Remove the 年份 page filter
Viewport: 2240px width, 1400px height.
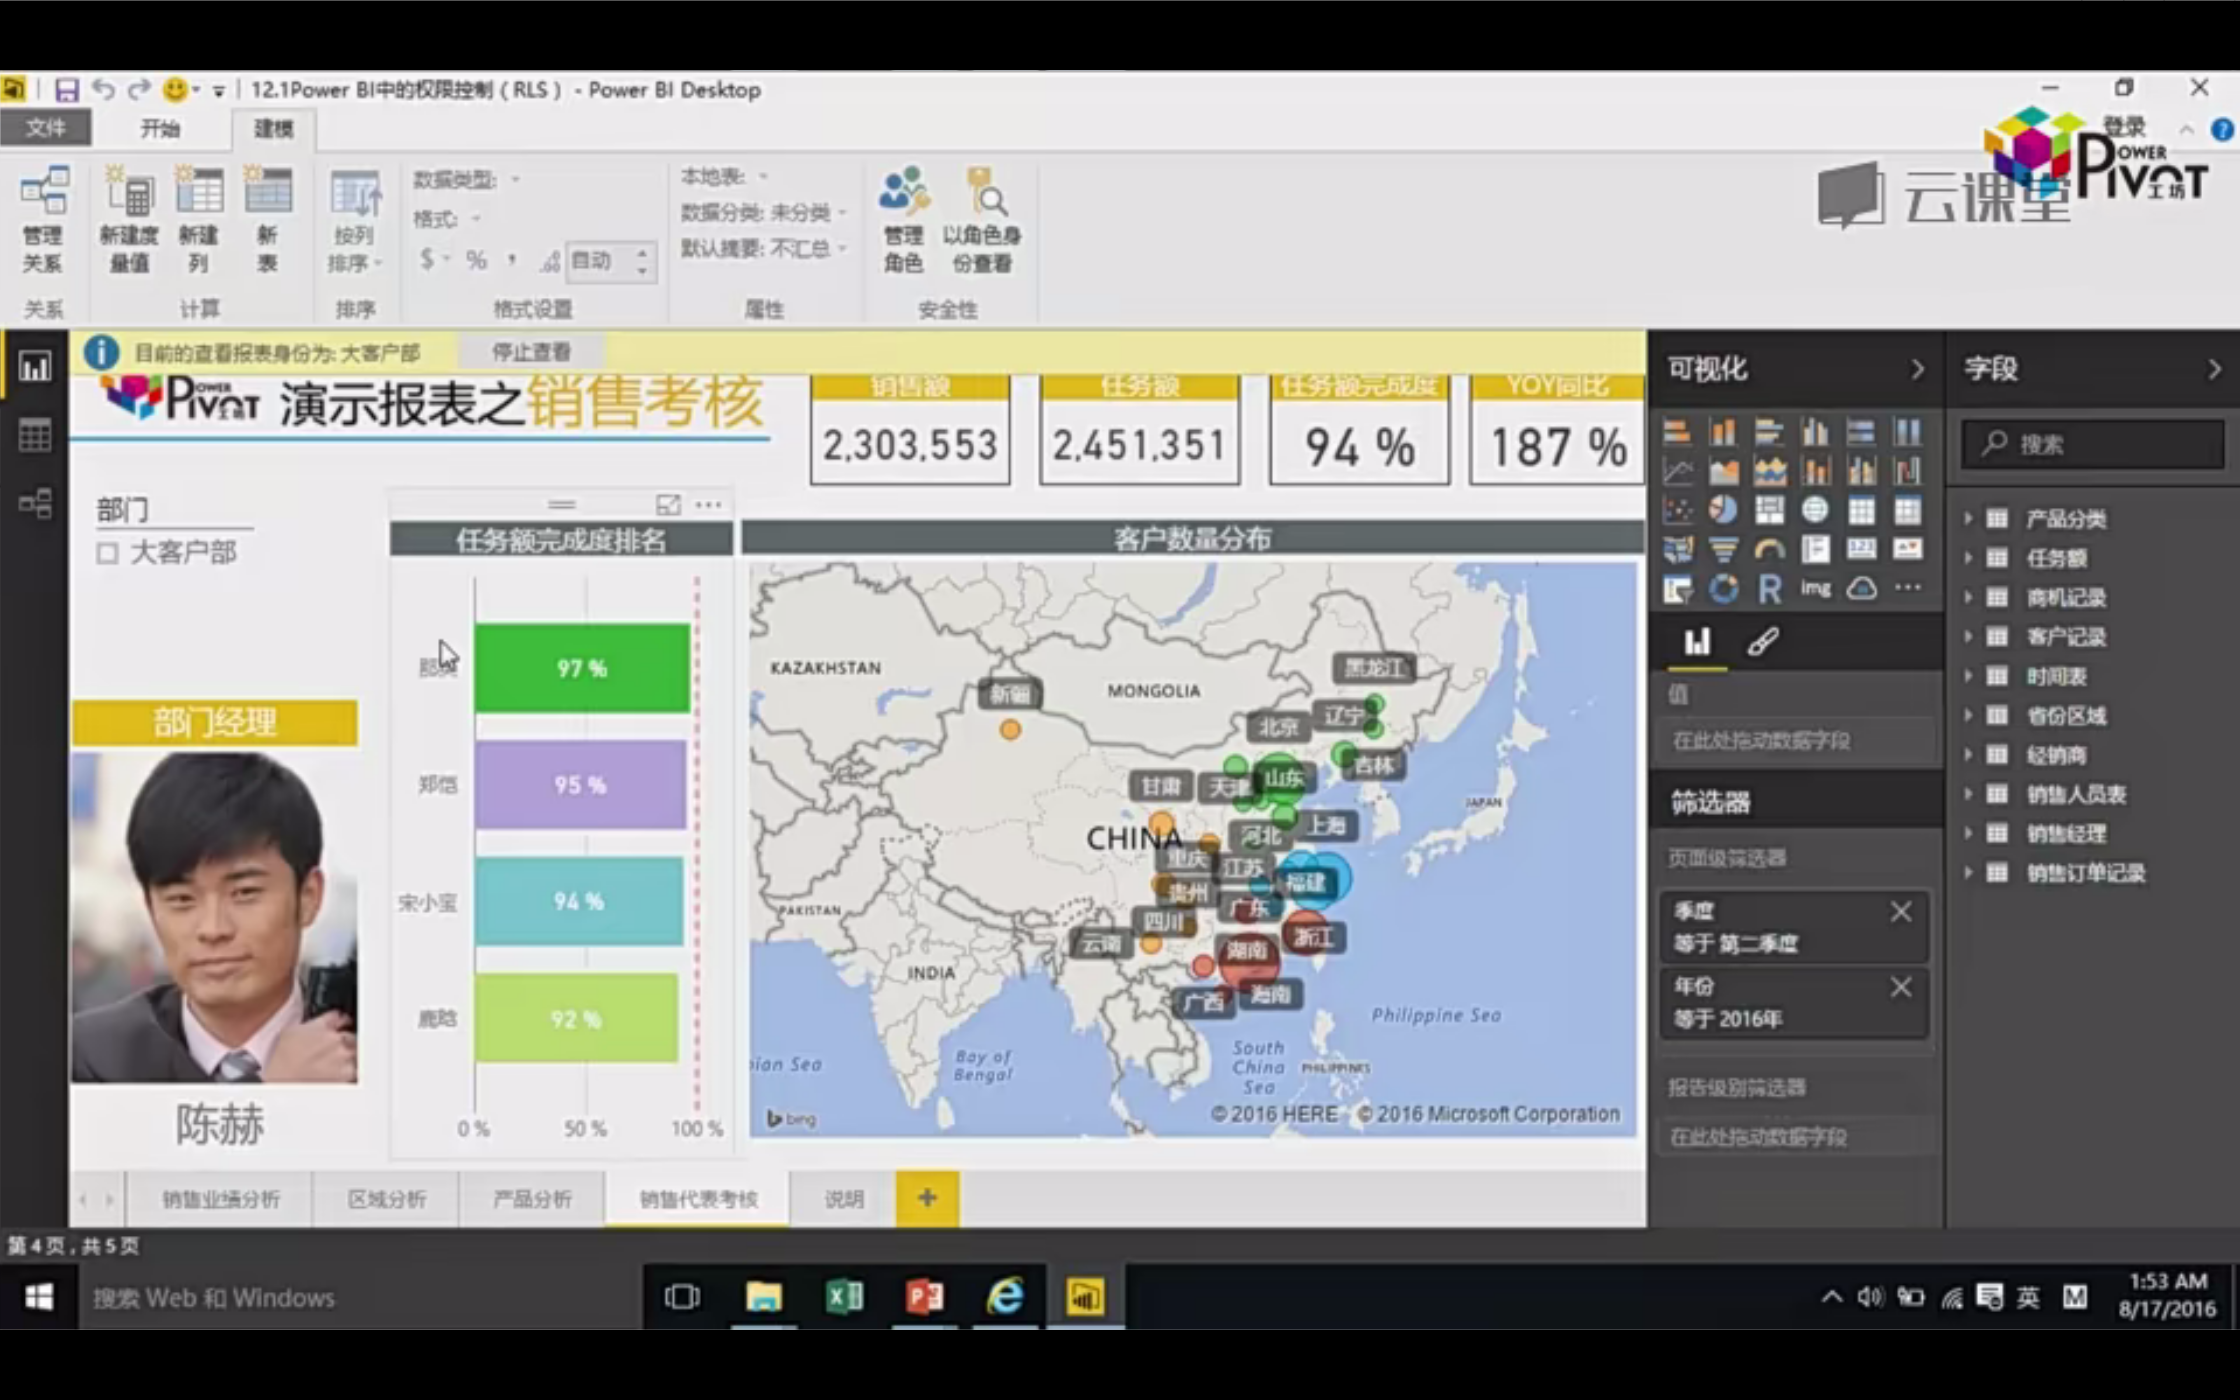pyautogui.click(x=1900, y=988)
